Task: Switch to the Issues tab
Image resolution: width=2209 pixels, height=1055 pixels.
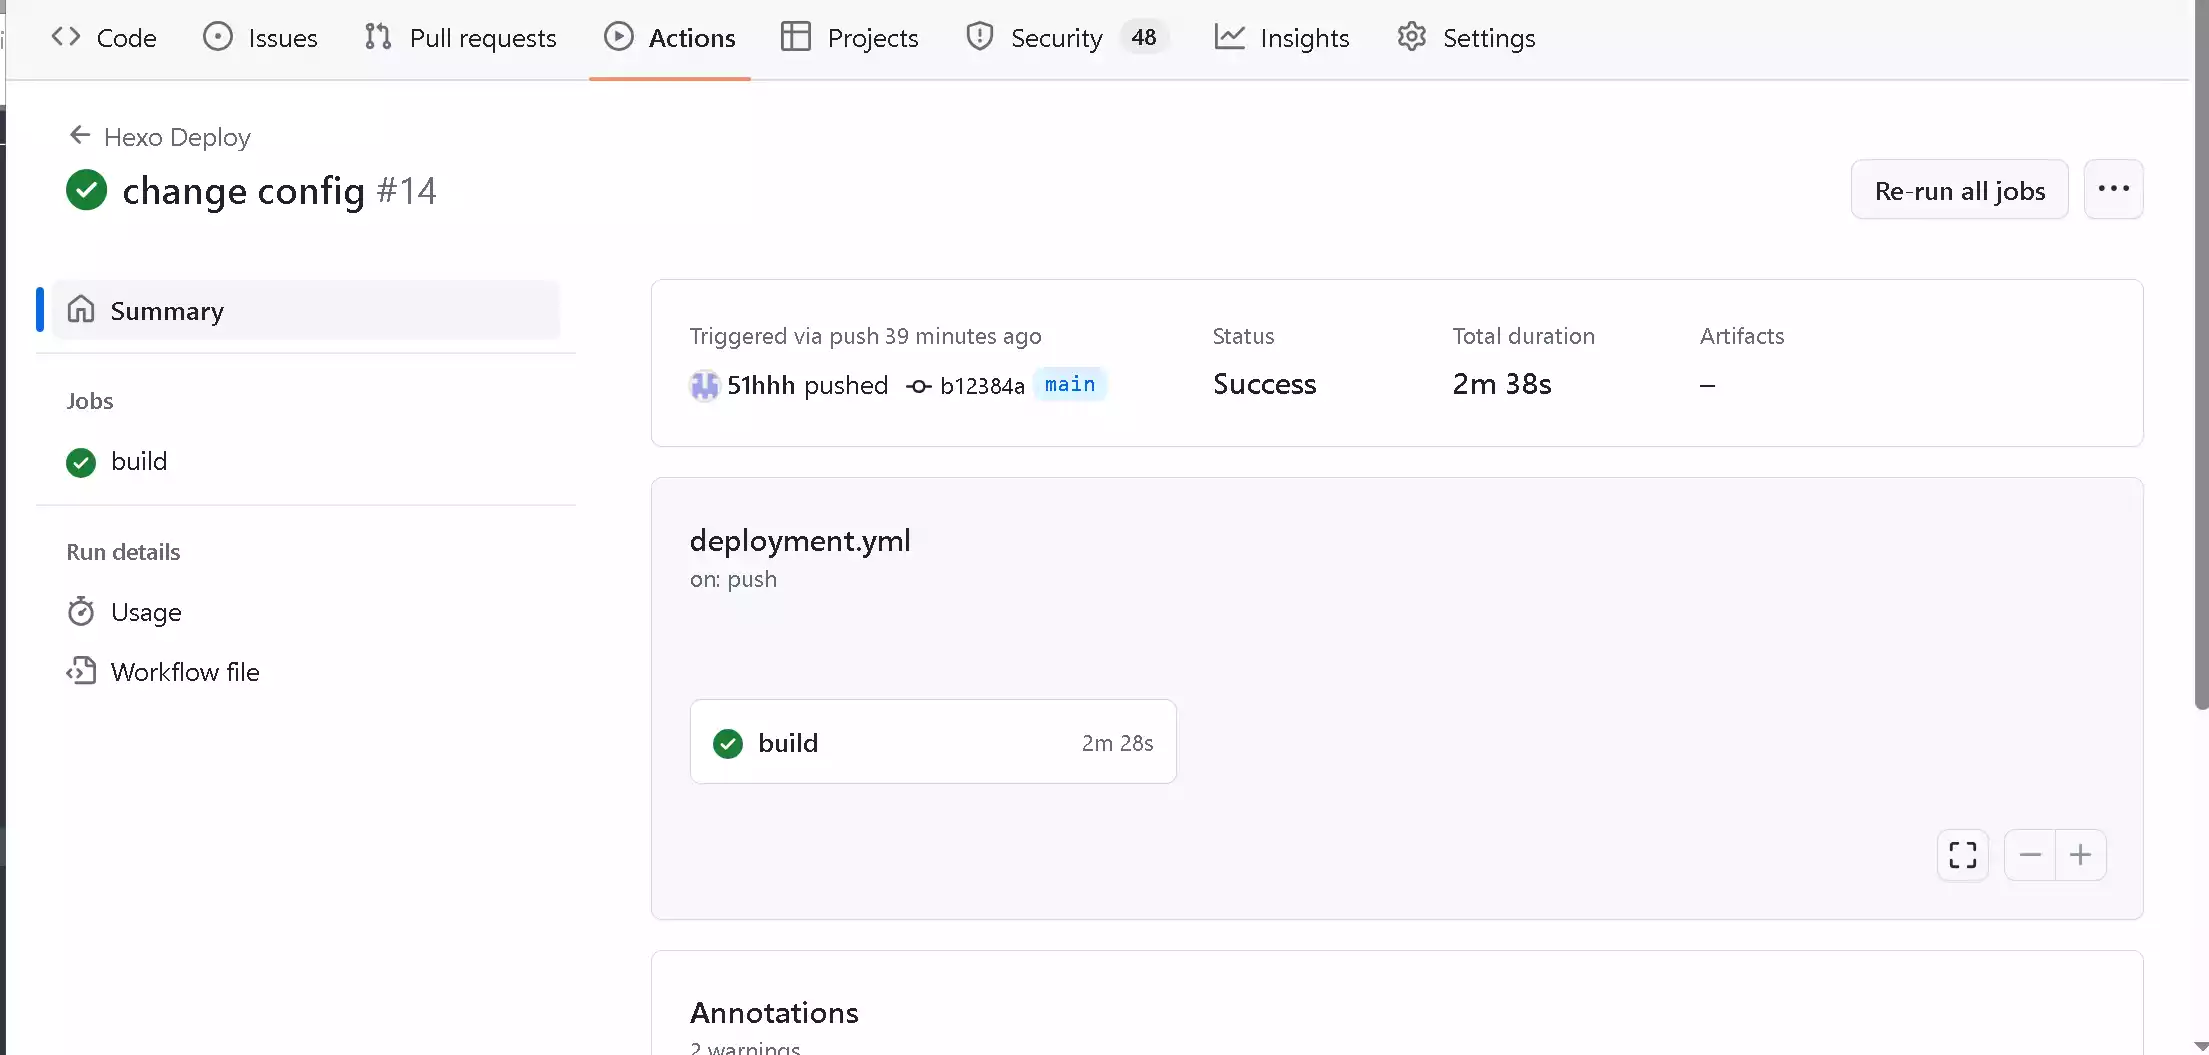Action: (x=261, y=38)
